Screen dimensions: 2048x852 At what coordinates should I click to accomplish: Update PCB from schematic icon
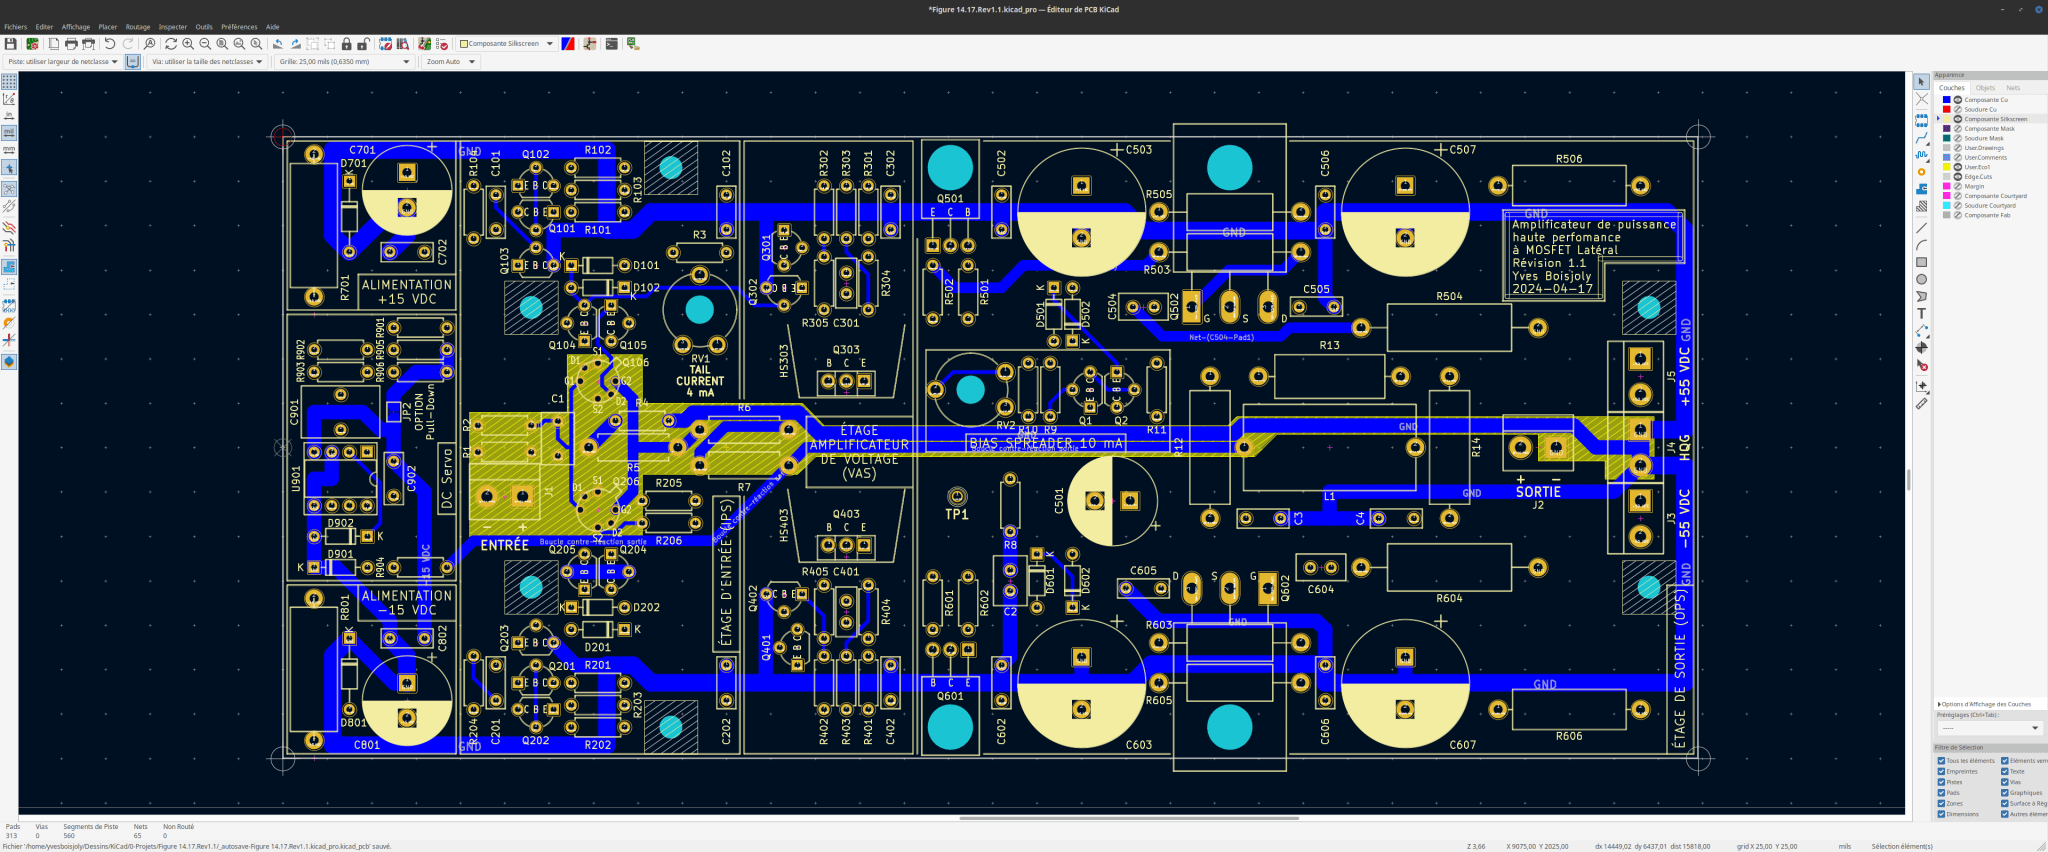[425, 44]
